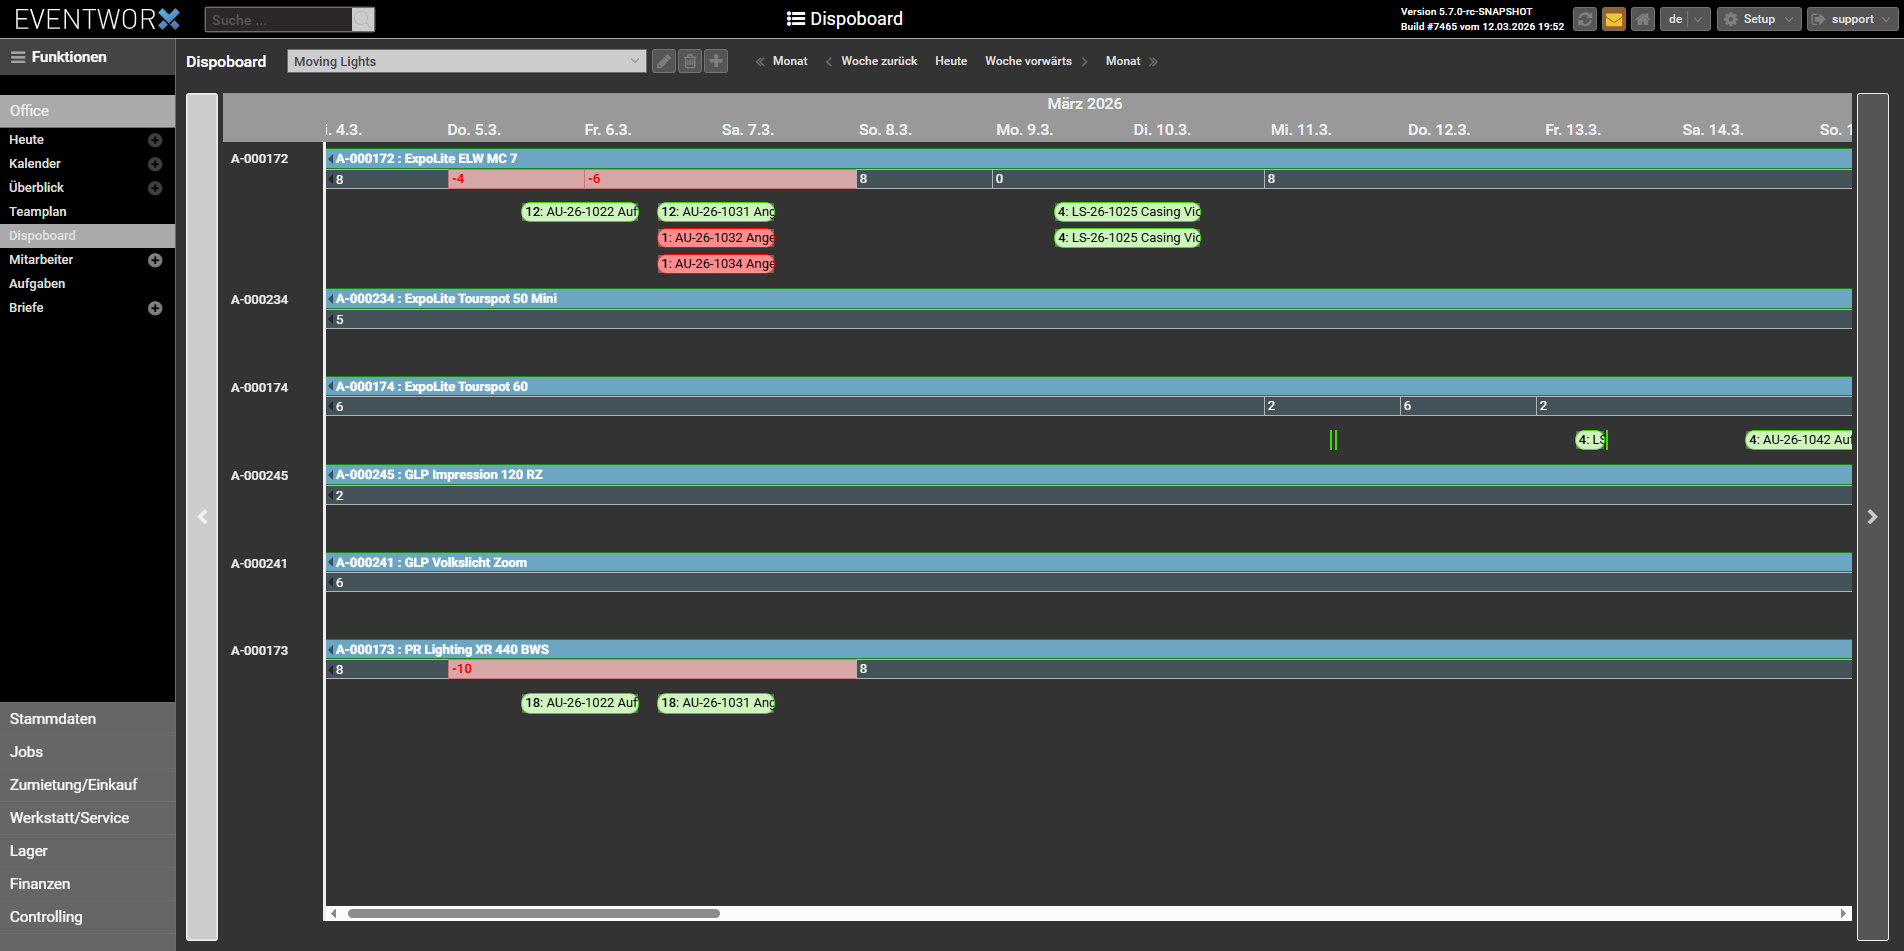Click the plus icon next to Mitarbeiter

[155, 260]
